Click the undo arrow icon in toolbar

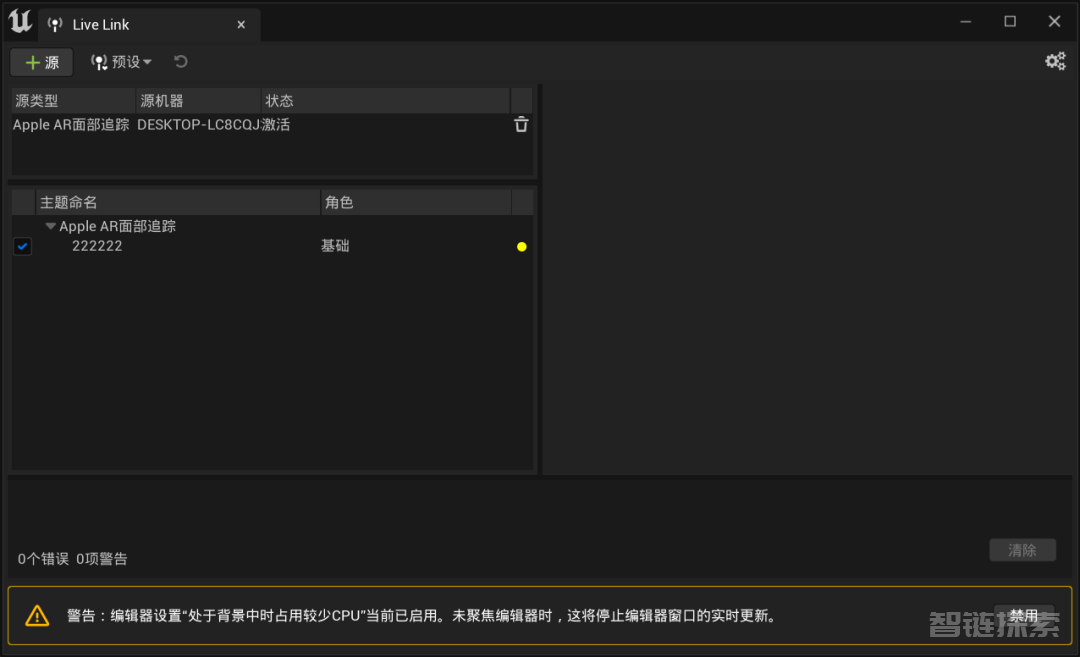tap(181, 62)
